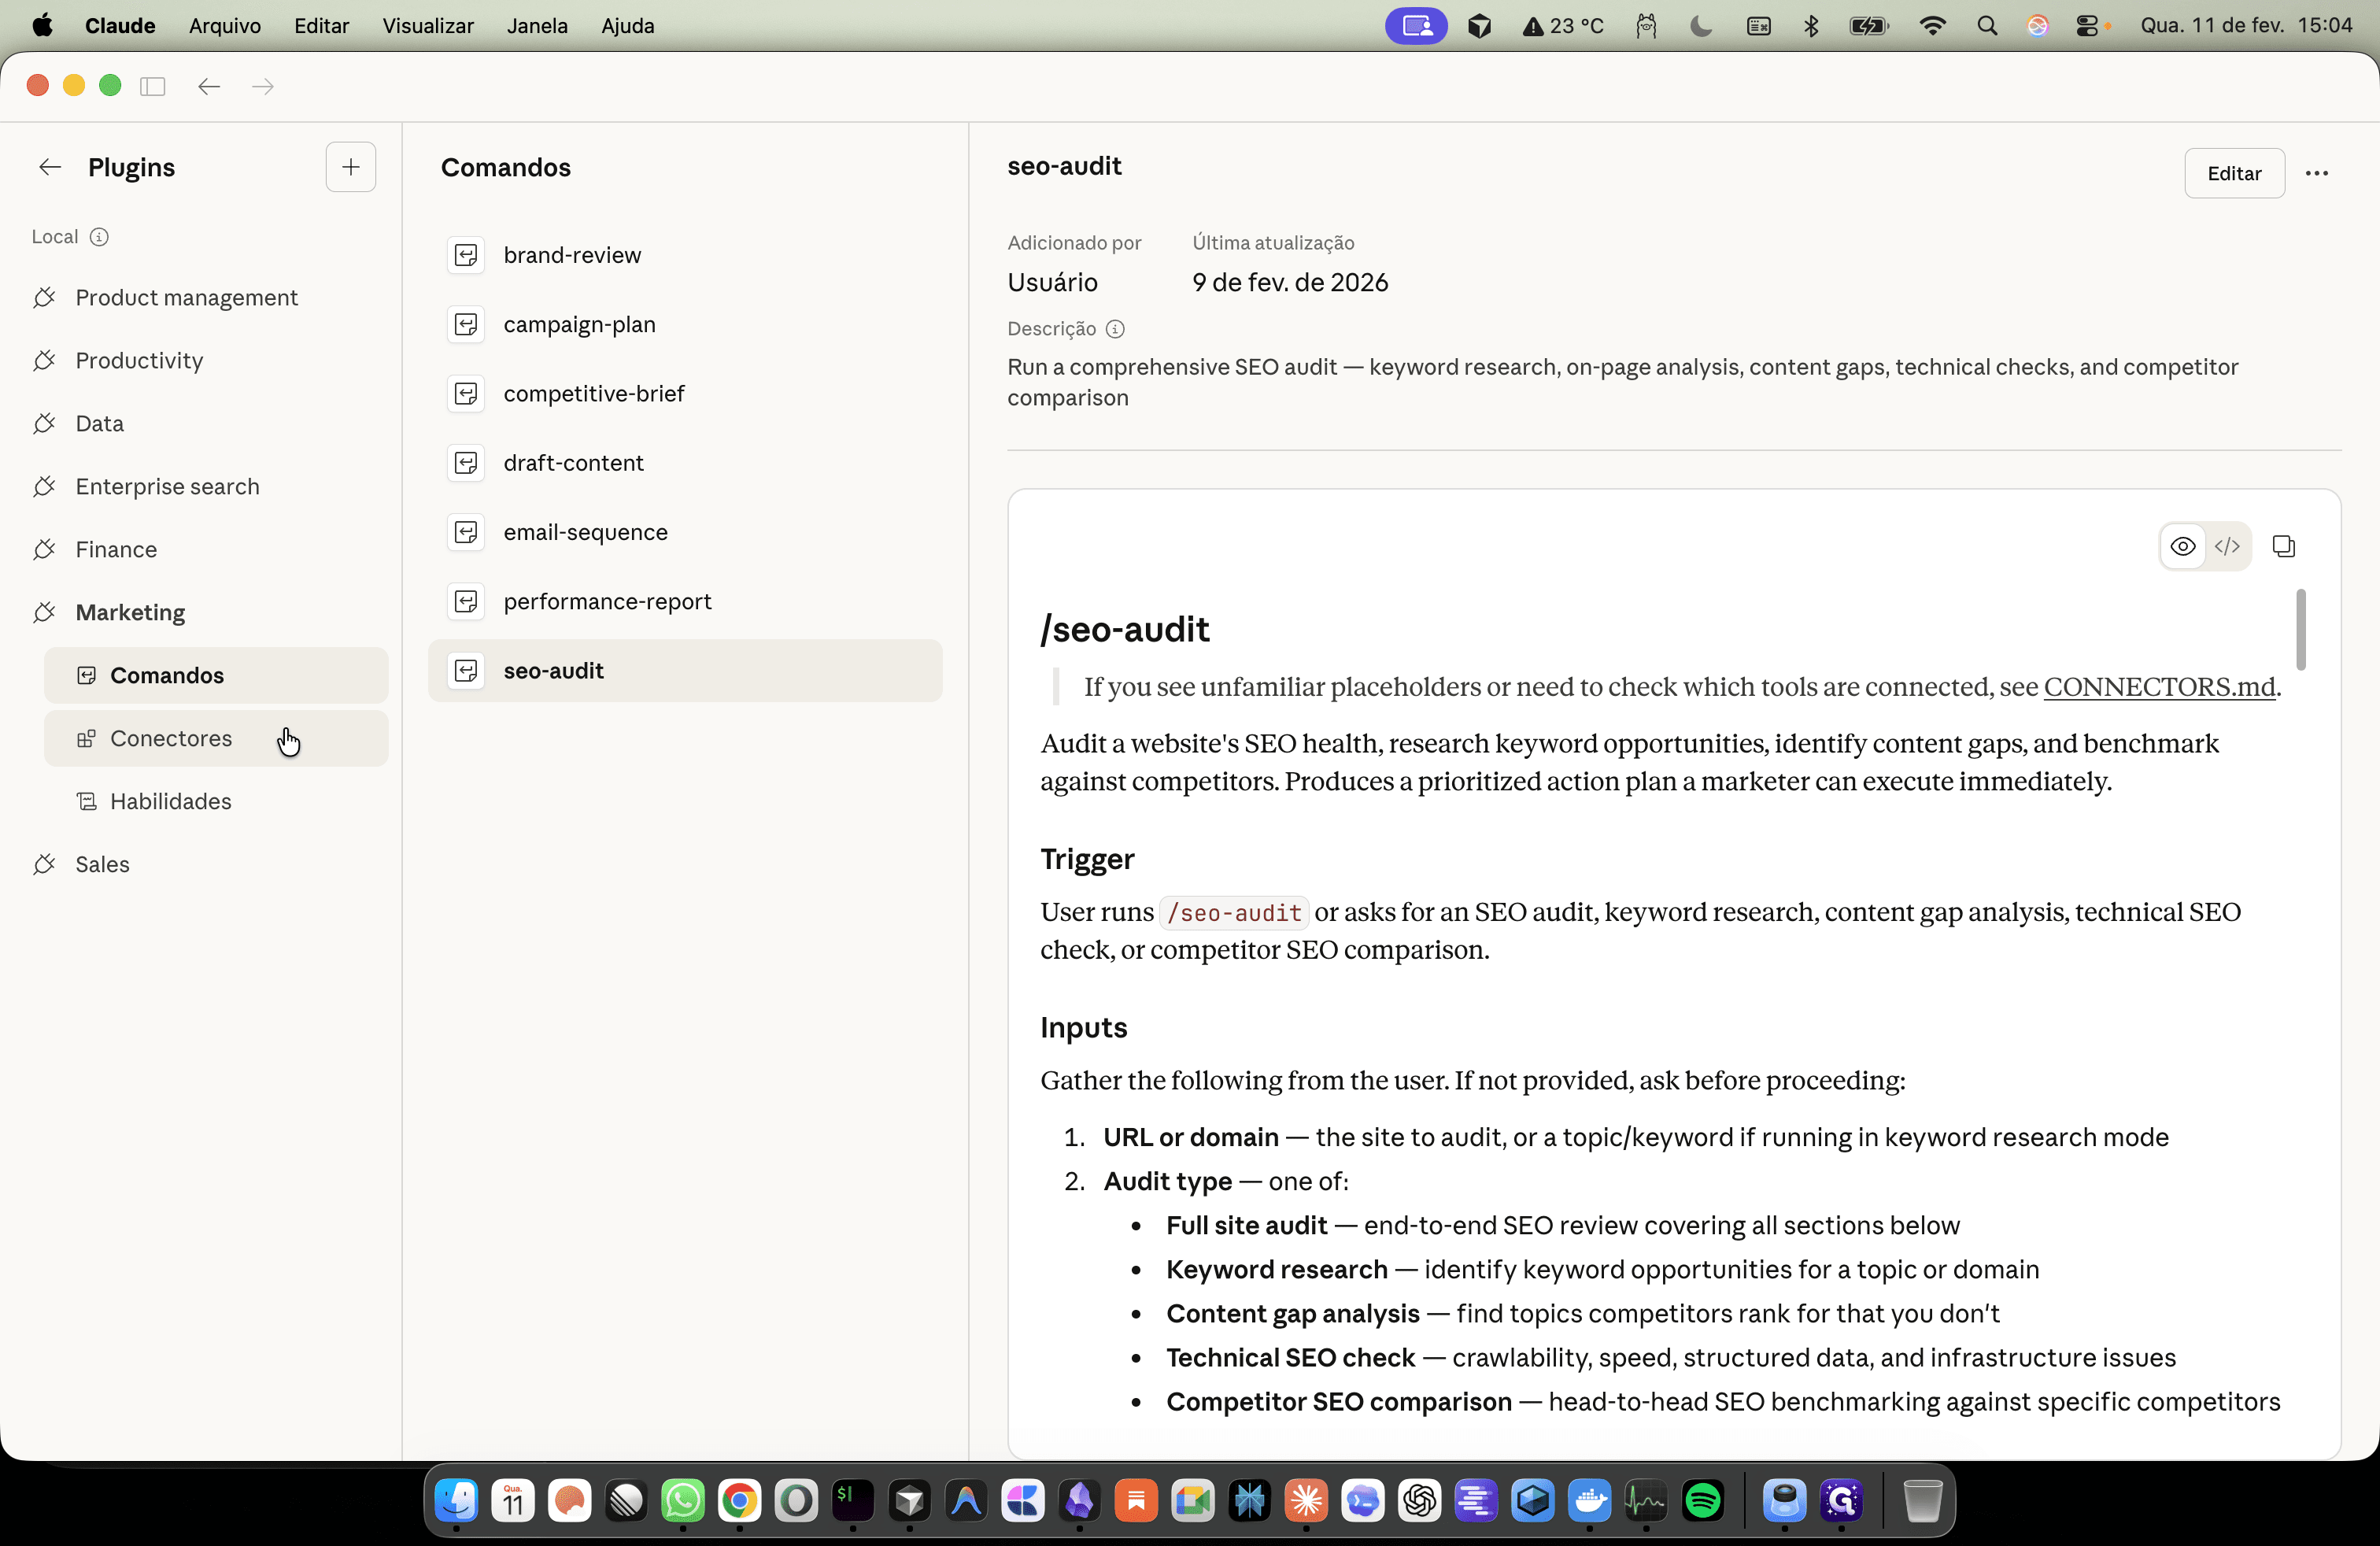Open the CONNECTORS.md link
The image size is (2380, 1546).
(x=2159, y=687)
